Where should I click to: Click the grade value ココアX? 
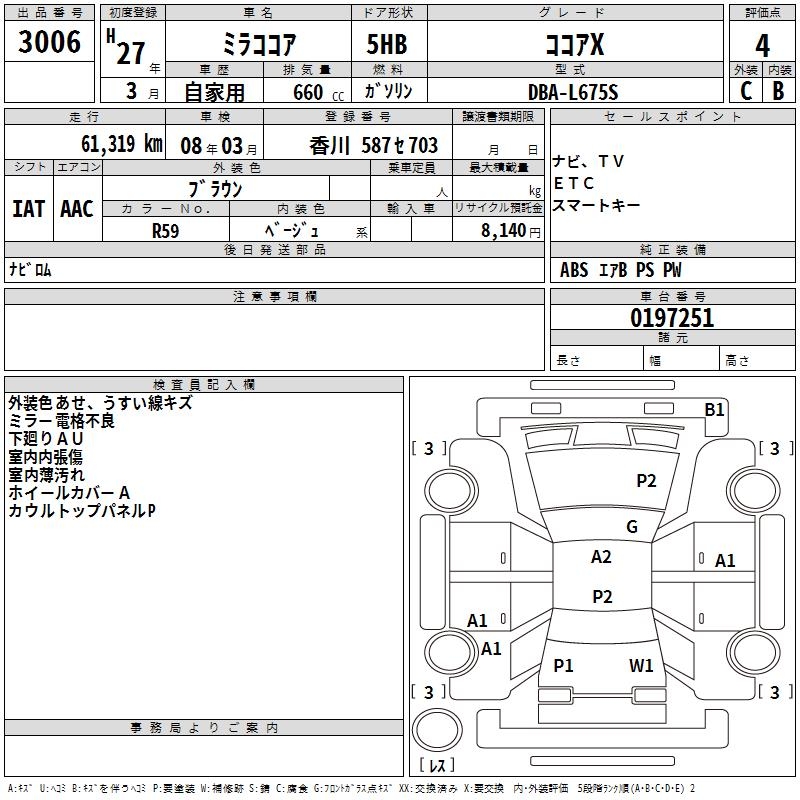(x=575, y=44)
